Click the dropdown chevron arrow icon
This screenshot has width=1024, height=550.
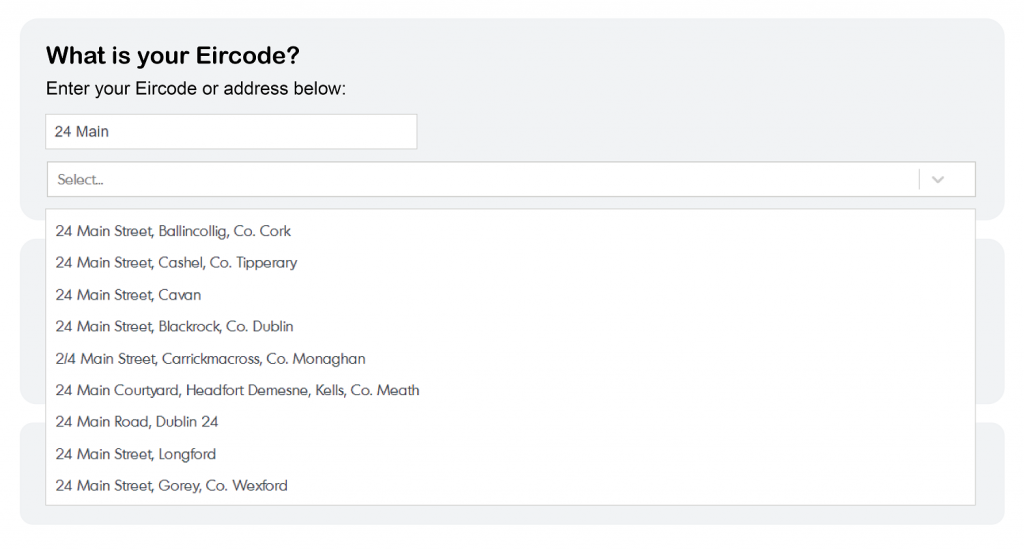937,180
